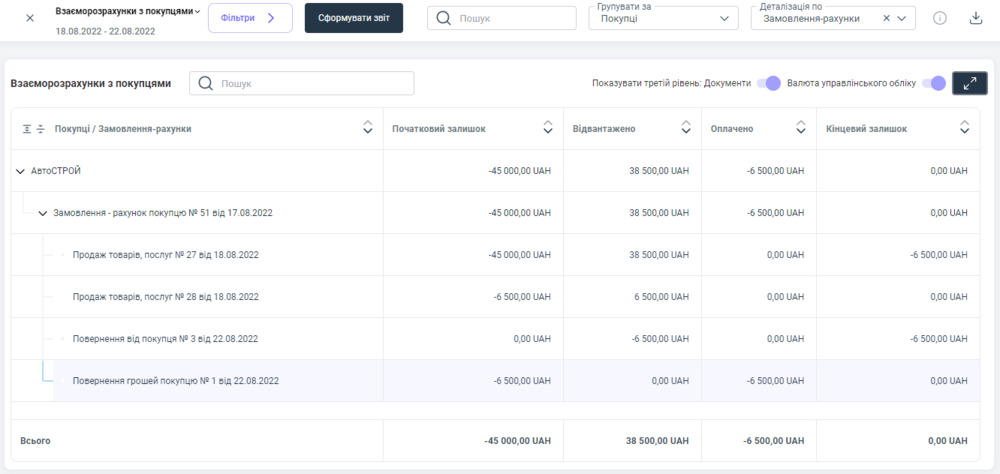1000x474 pixels.
Task: Expand table to fullscreen
Action: 969,84
